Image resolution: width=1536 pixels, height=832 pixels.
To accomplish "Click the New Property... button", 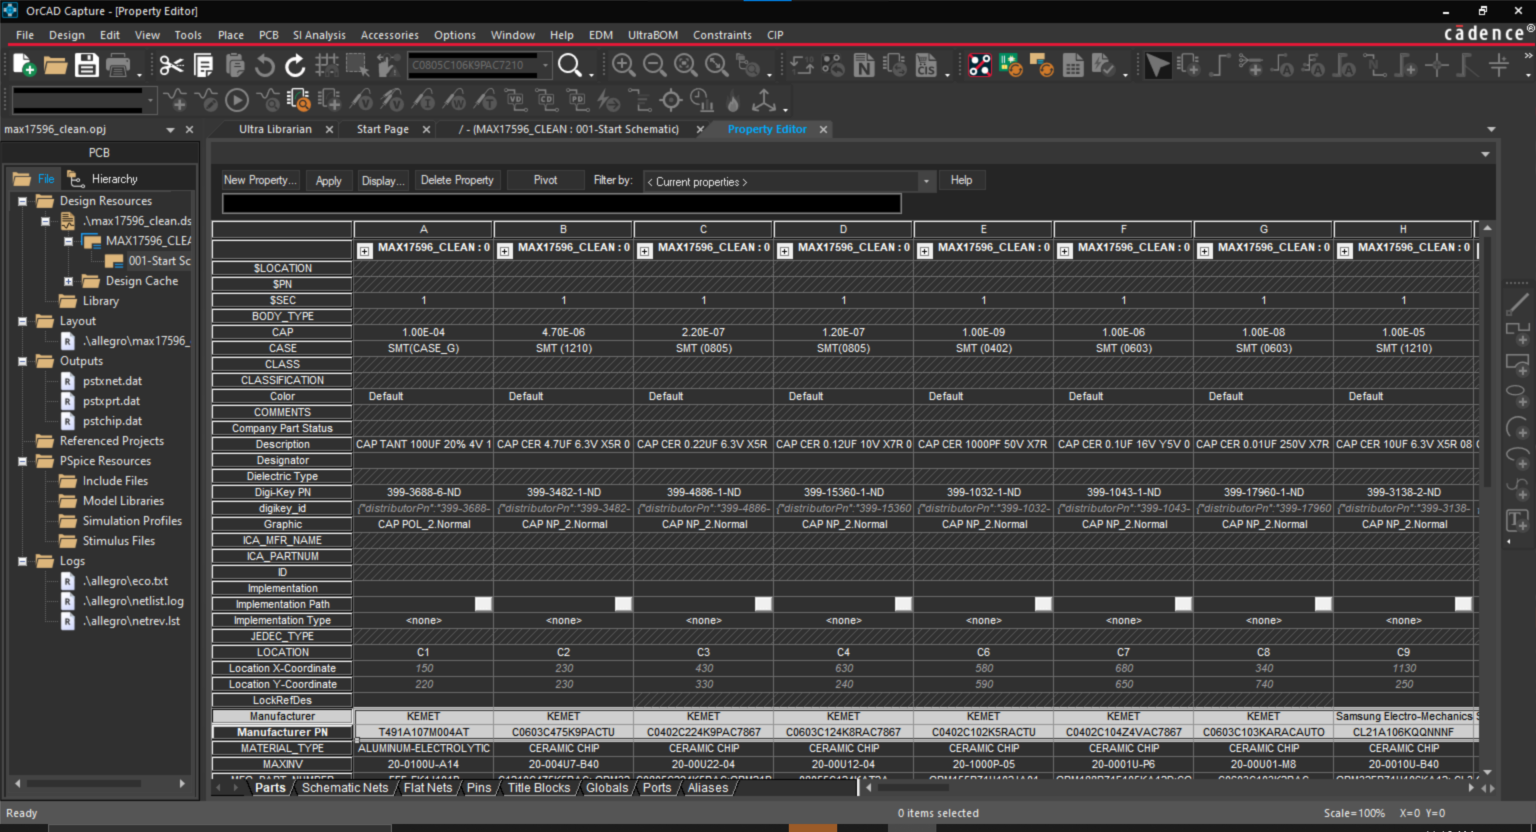I will (x=260, y=180).
